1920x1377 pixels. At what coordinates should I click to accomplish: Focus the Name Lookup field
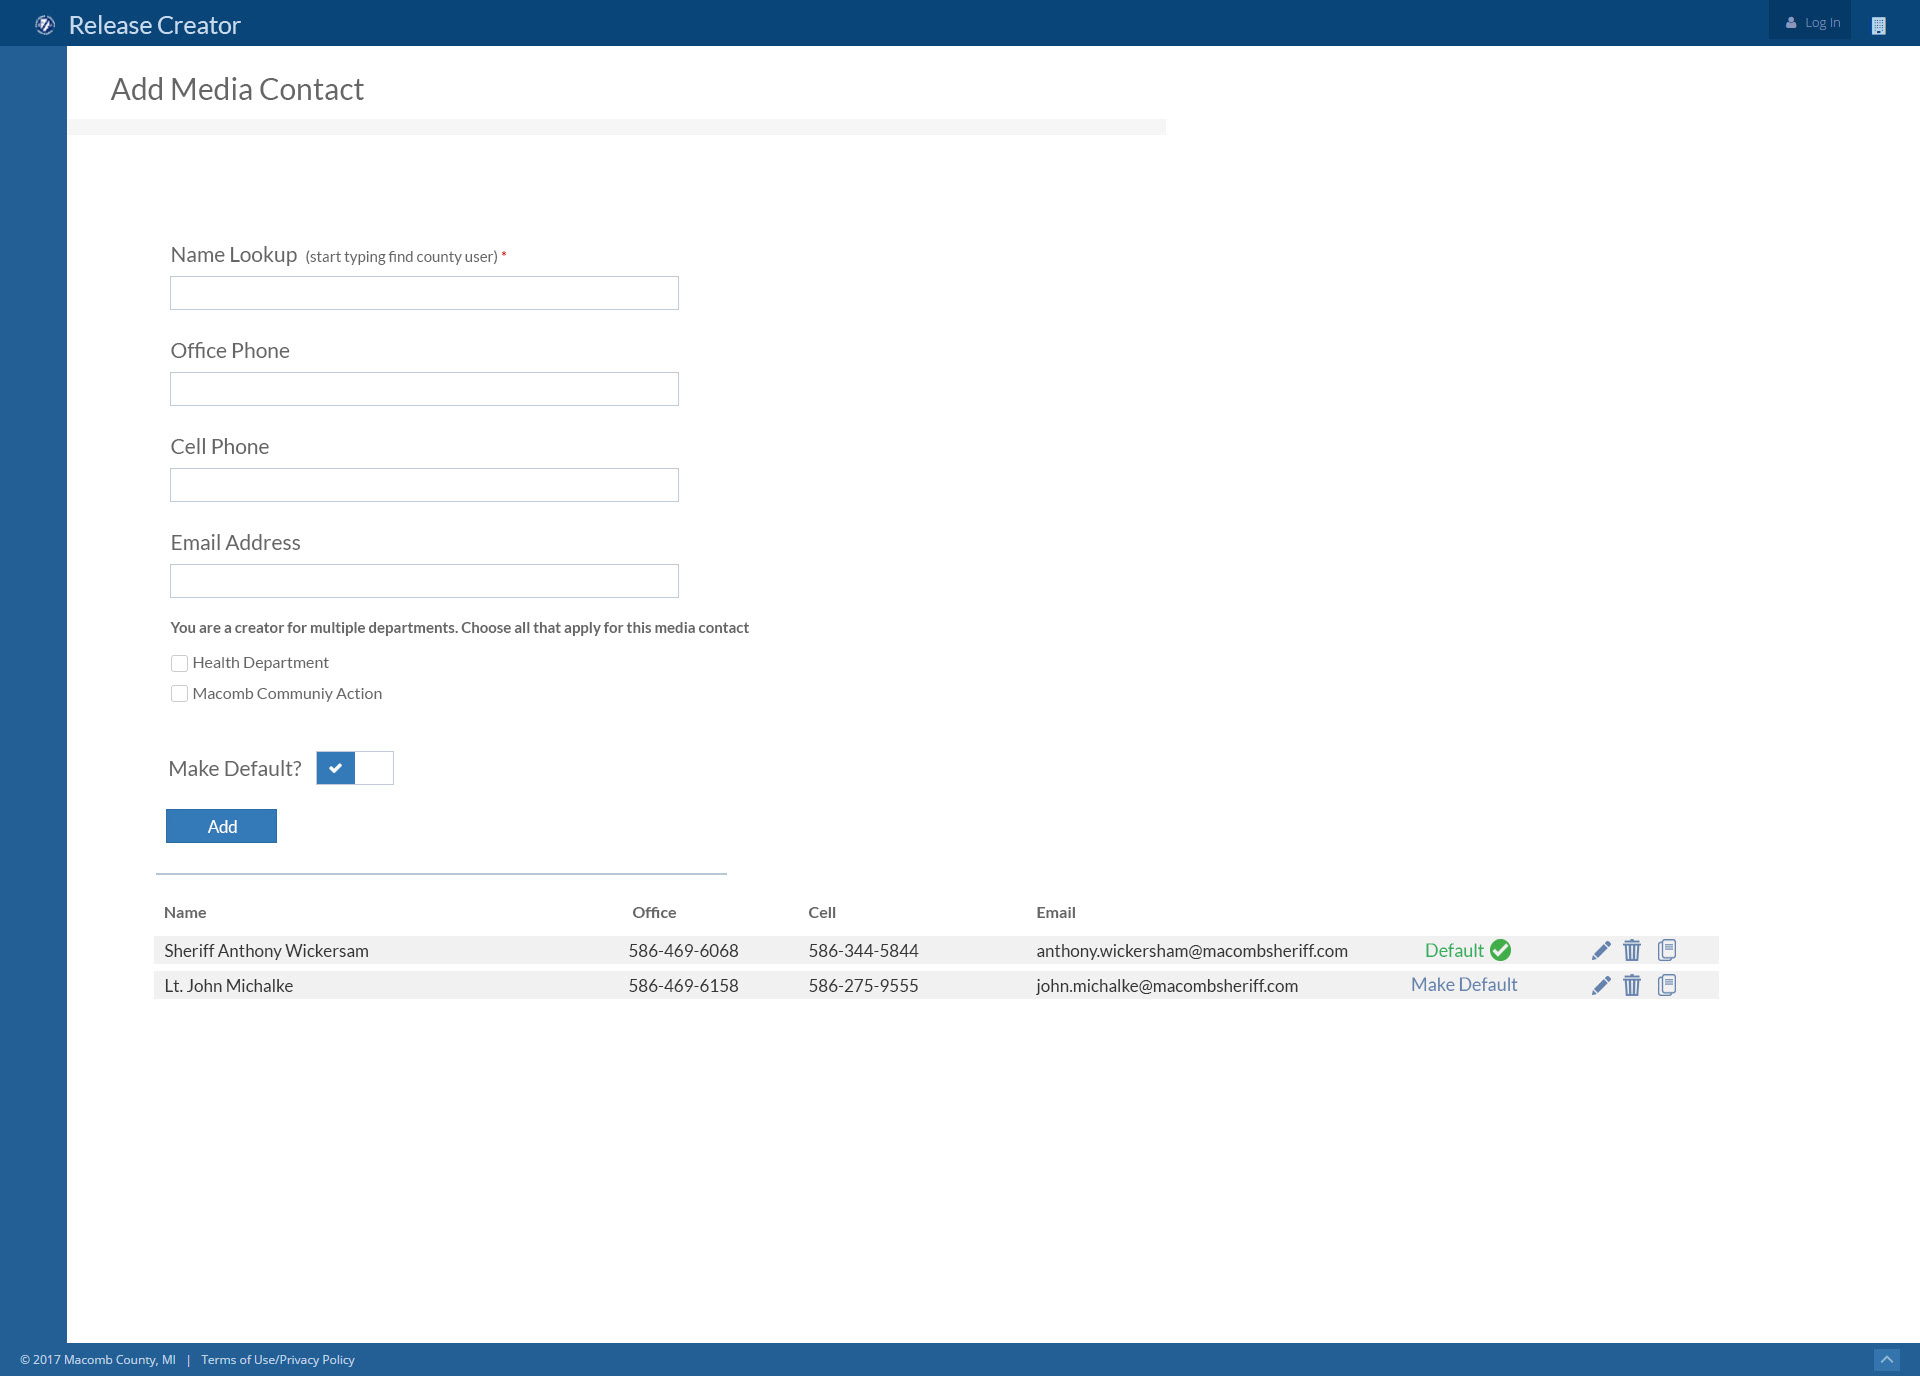424,293
